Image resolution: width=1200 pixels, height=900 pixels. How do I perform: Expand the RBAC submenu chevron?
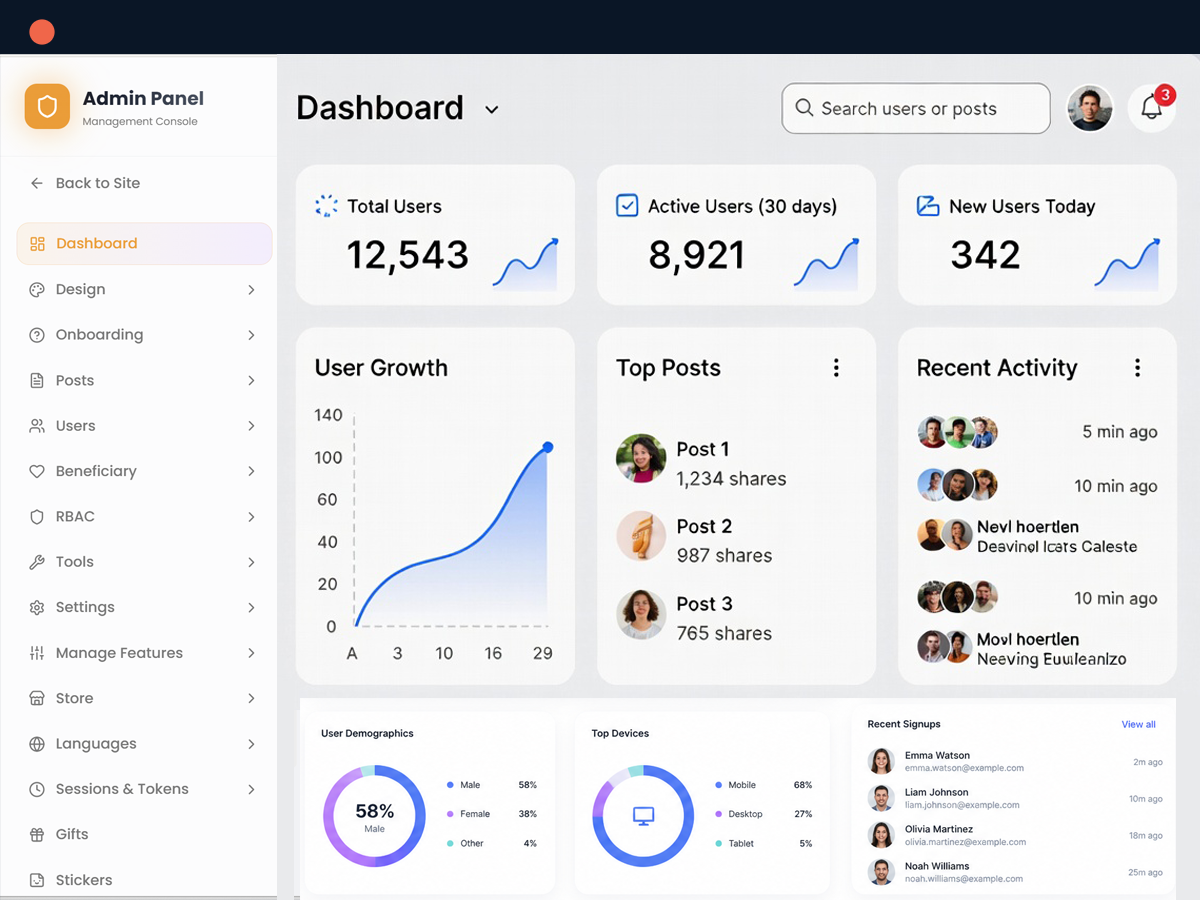point(251,517)
